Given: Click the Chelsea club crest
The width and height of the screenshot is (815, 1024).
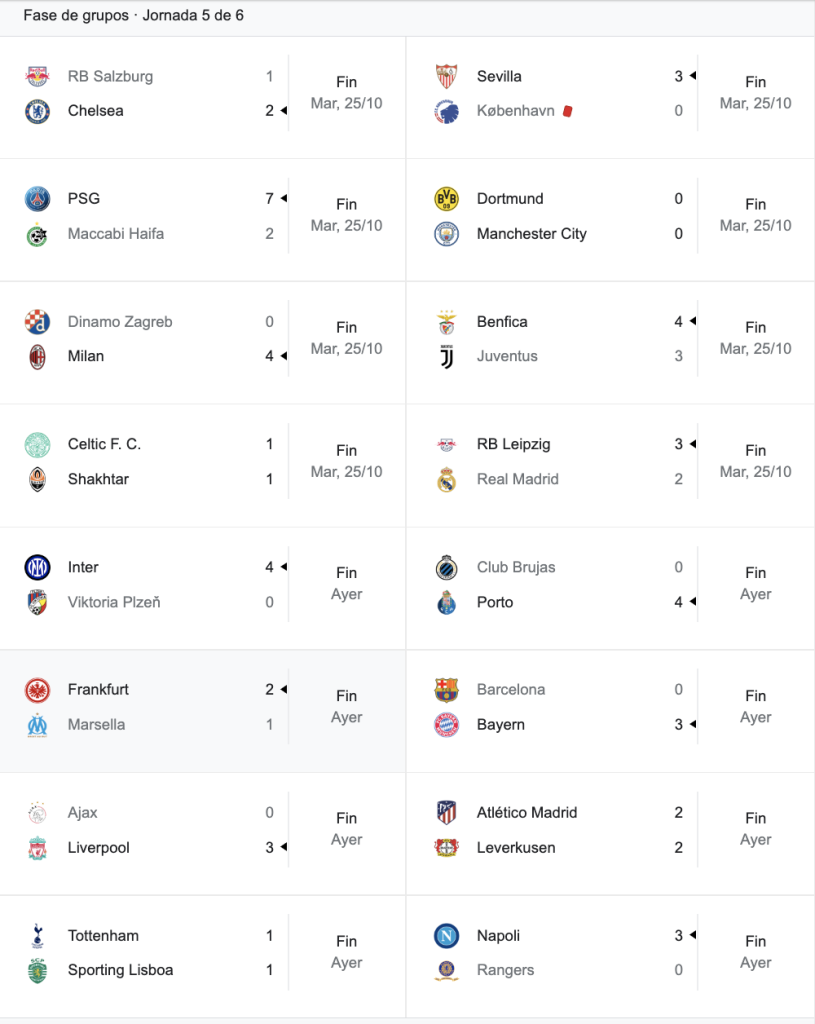Looking at the screenshot, I should (37, 111).
